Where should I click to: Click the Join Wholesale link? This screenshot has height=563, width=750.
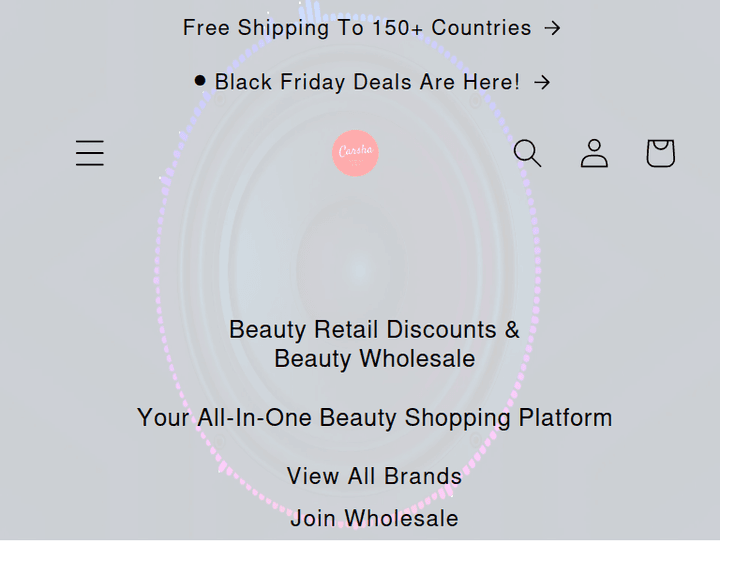point(374,518)
